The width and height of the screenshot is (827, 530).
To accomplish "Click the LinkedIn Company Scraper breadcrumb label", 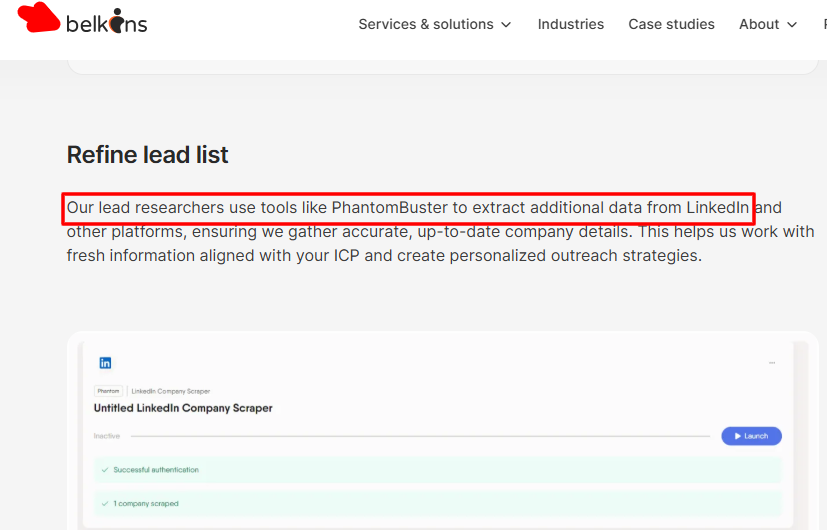I will tap(171, 391).
